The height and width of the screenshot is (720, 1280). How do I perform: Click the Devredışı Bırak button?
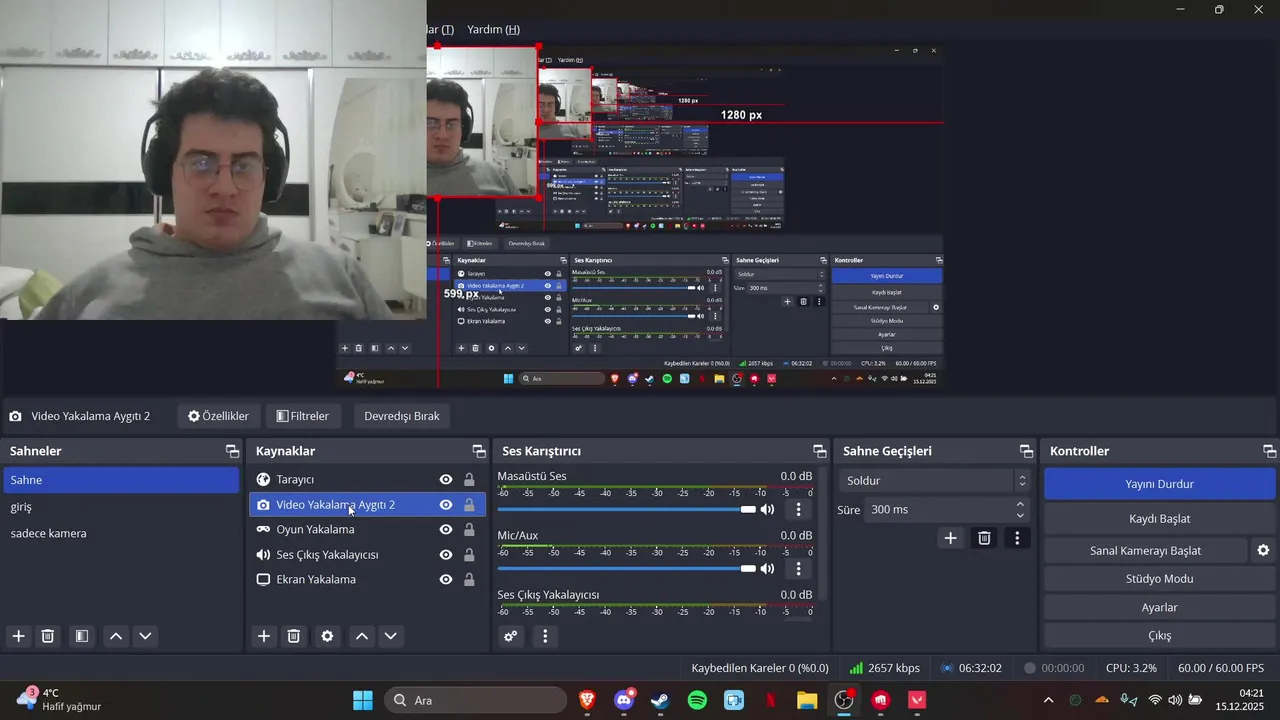[x=401, y=416]
